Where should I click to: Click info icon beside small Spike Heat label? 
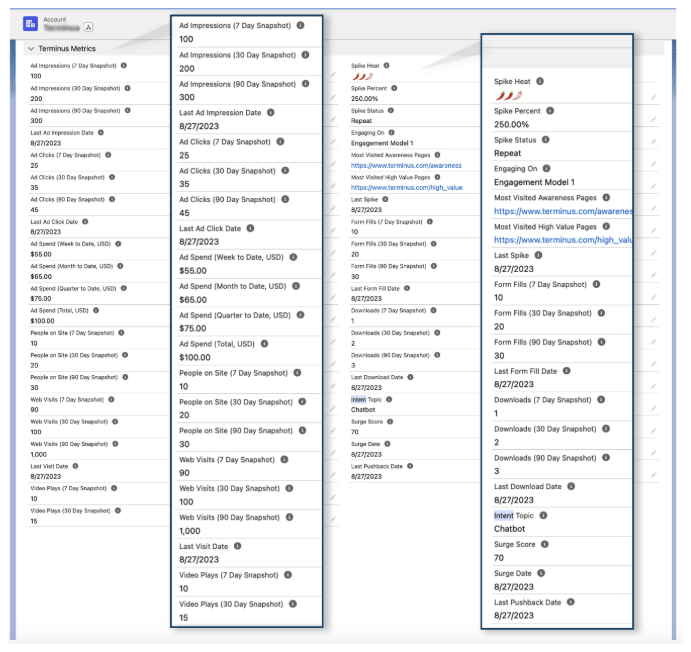(386, 66)
